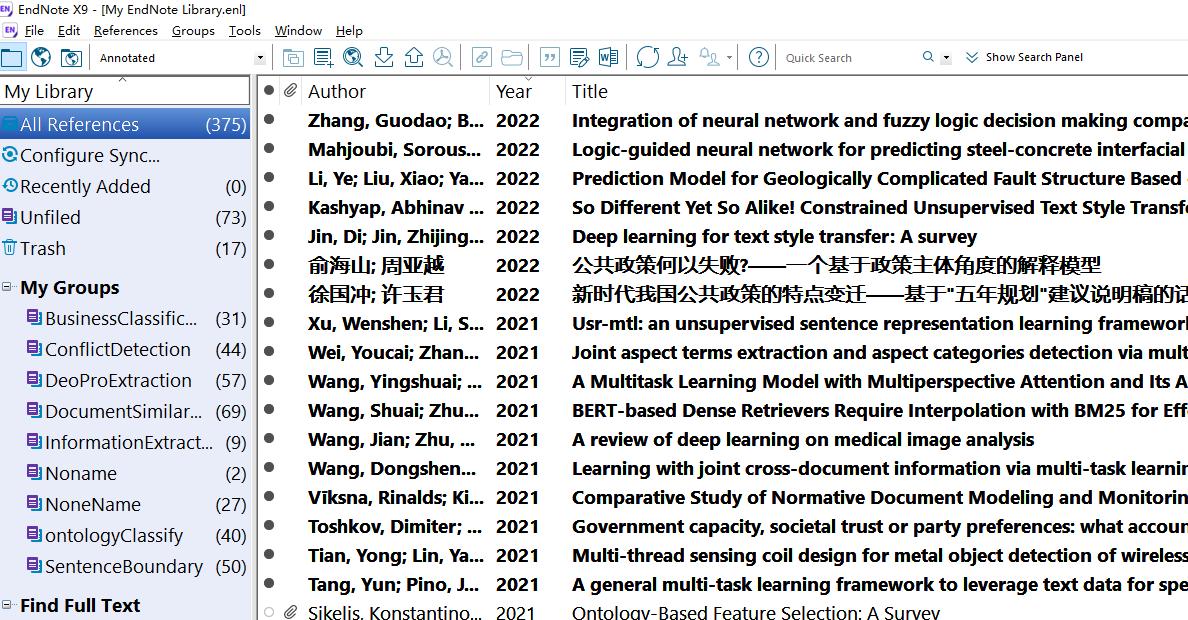
Task: Click the Quick Search magnifier icon
Action: [928, 57]
